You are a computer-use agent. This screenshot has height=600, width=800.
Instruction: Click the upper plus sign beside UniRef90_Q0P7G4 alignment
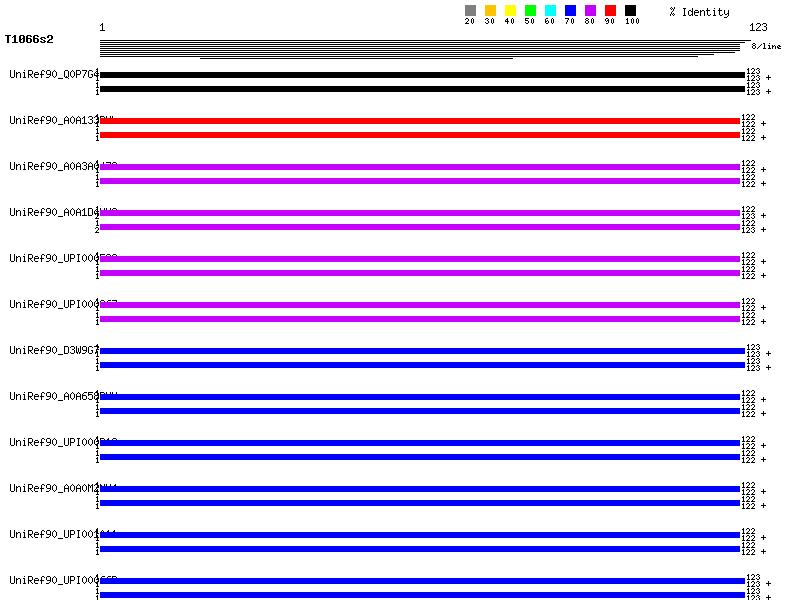768,77
